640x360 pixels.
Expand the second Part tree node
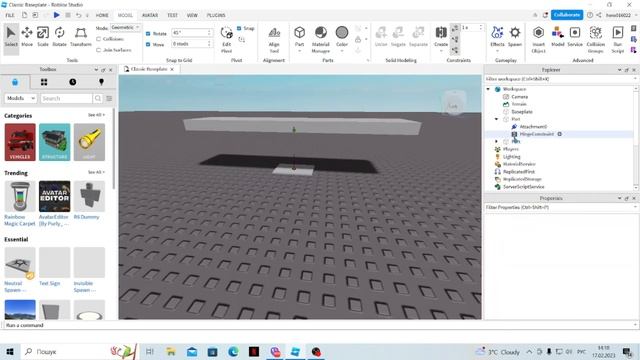pos(496,142)
